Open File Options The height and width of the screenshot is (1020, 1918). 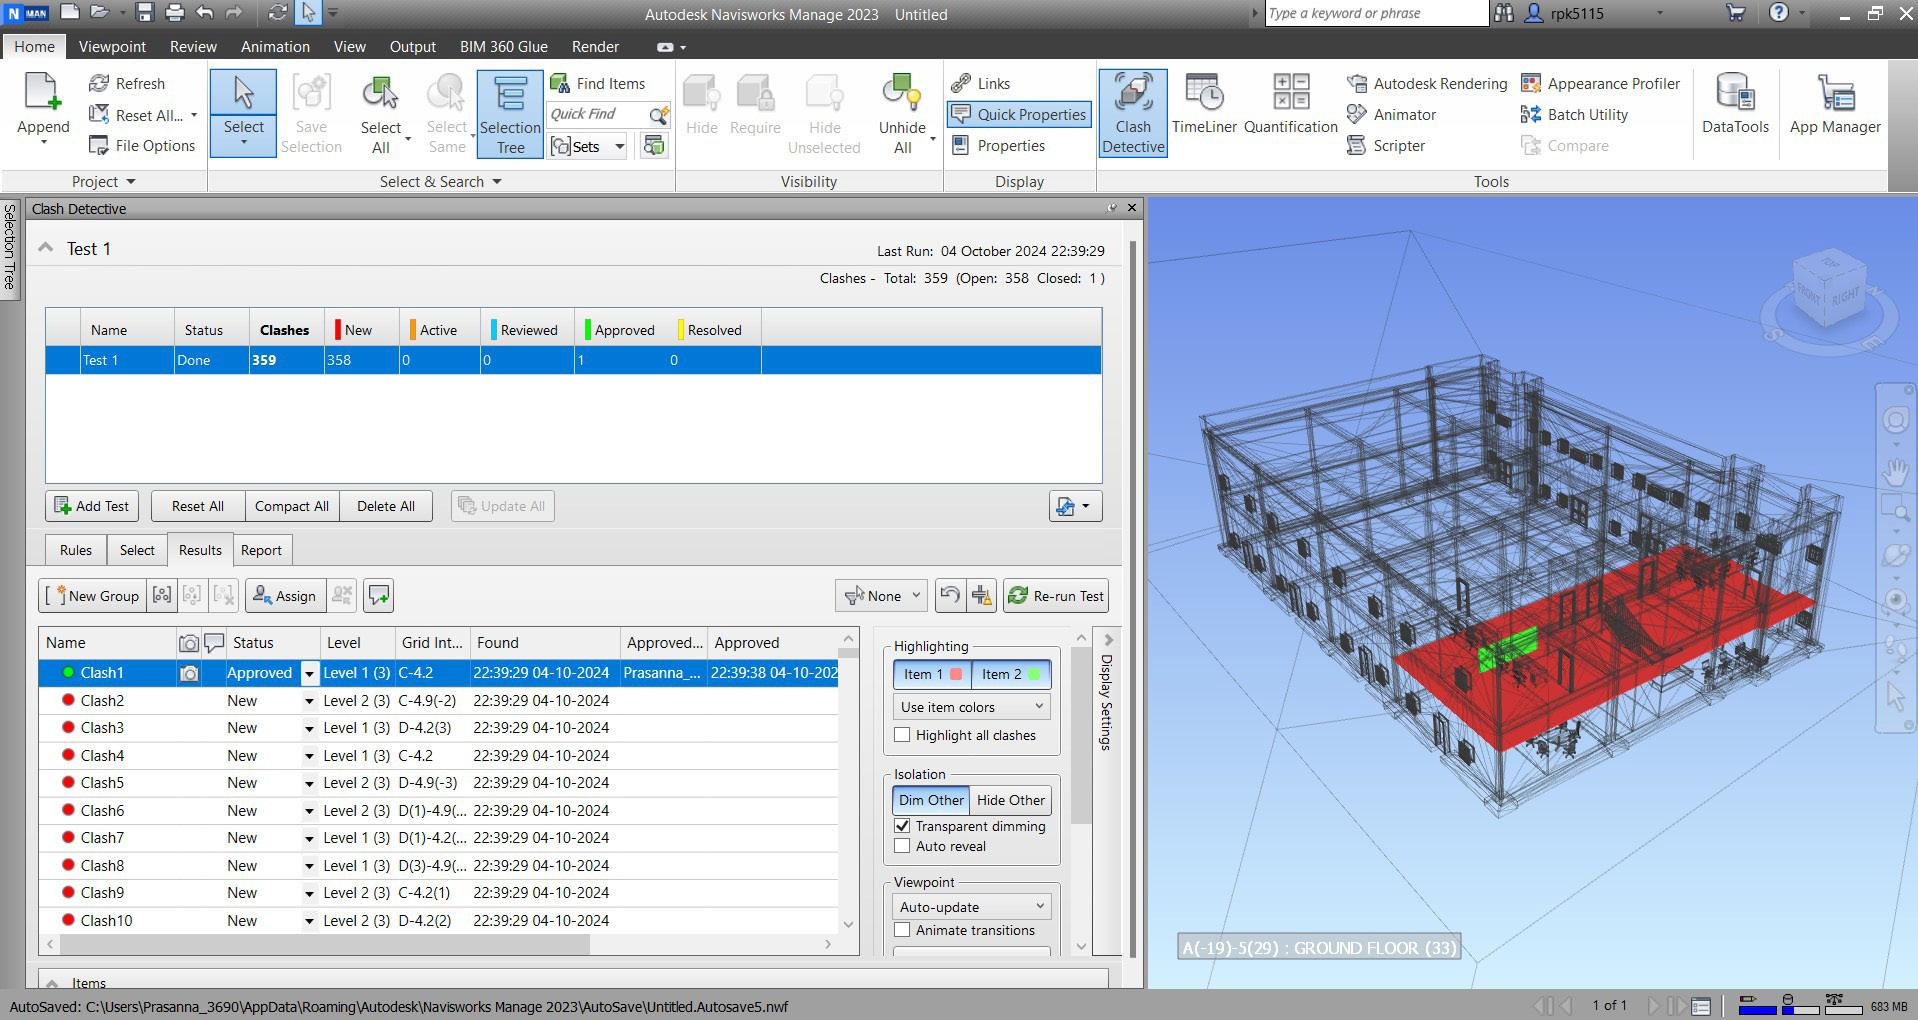[x=142, y=146]
